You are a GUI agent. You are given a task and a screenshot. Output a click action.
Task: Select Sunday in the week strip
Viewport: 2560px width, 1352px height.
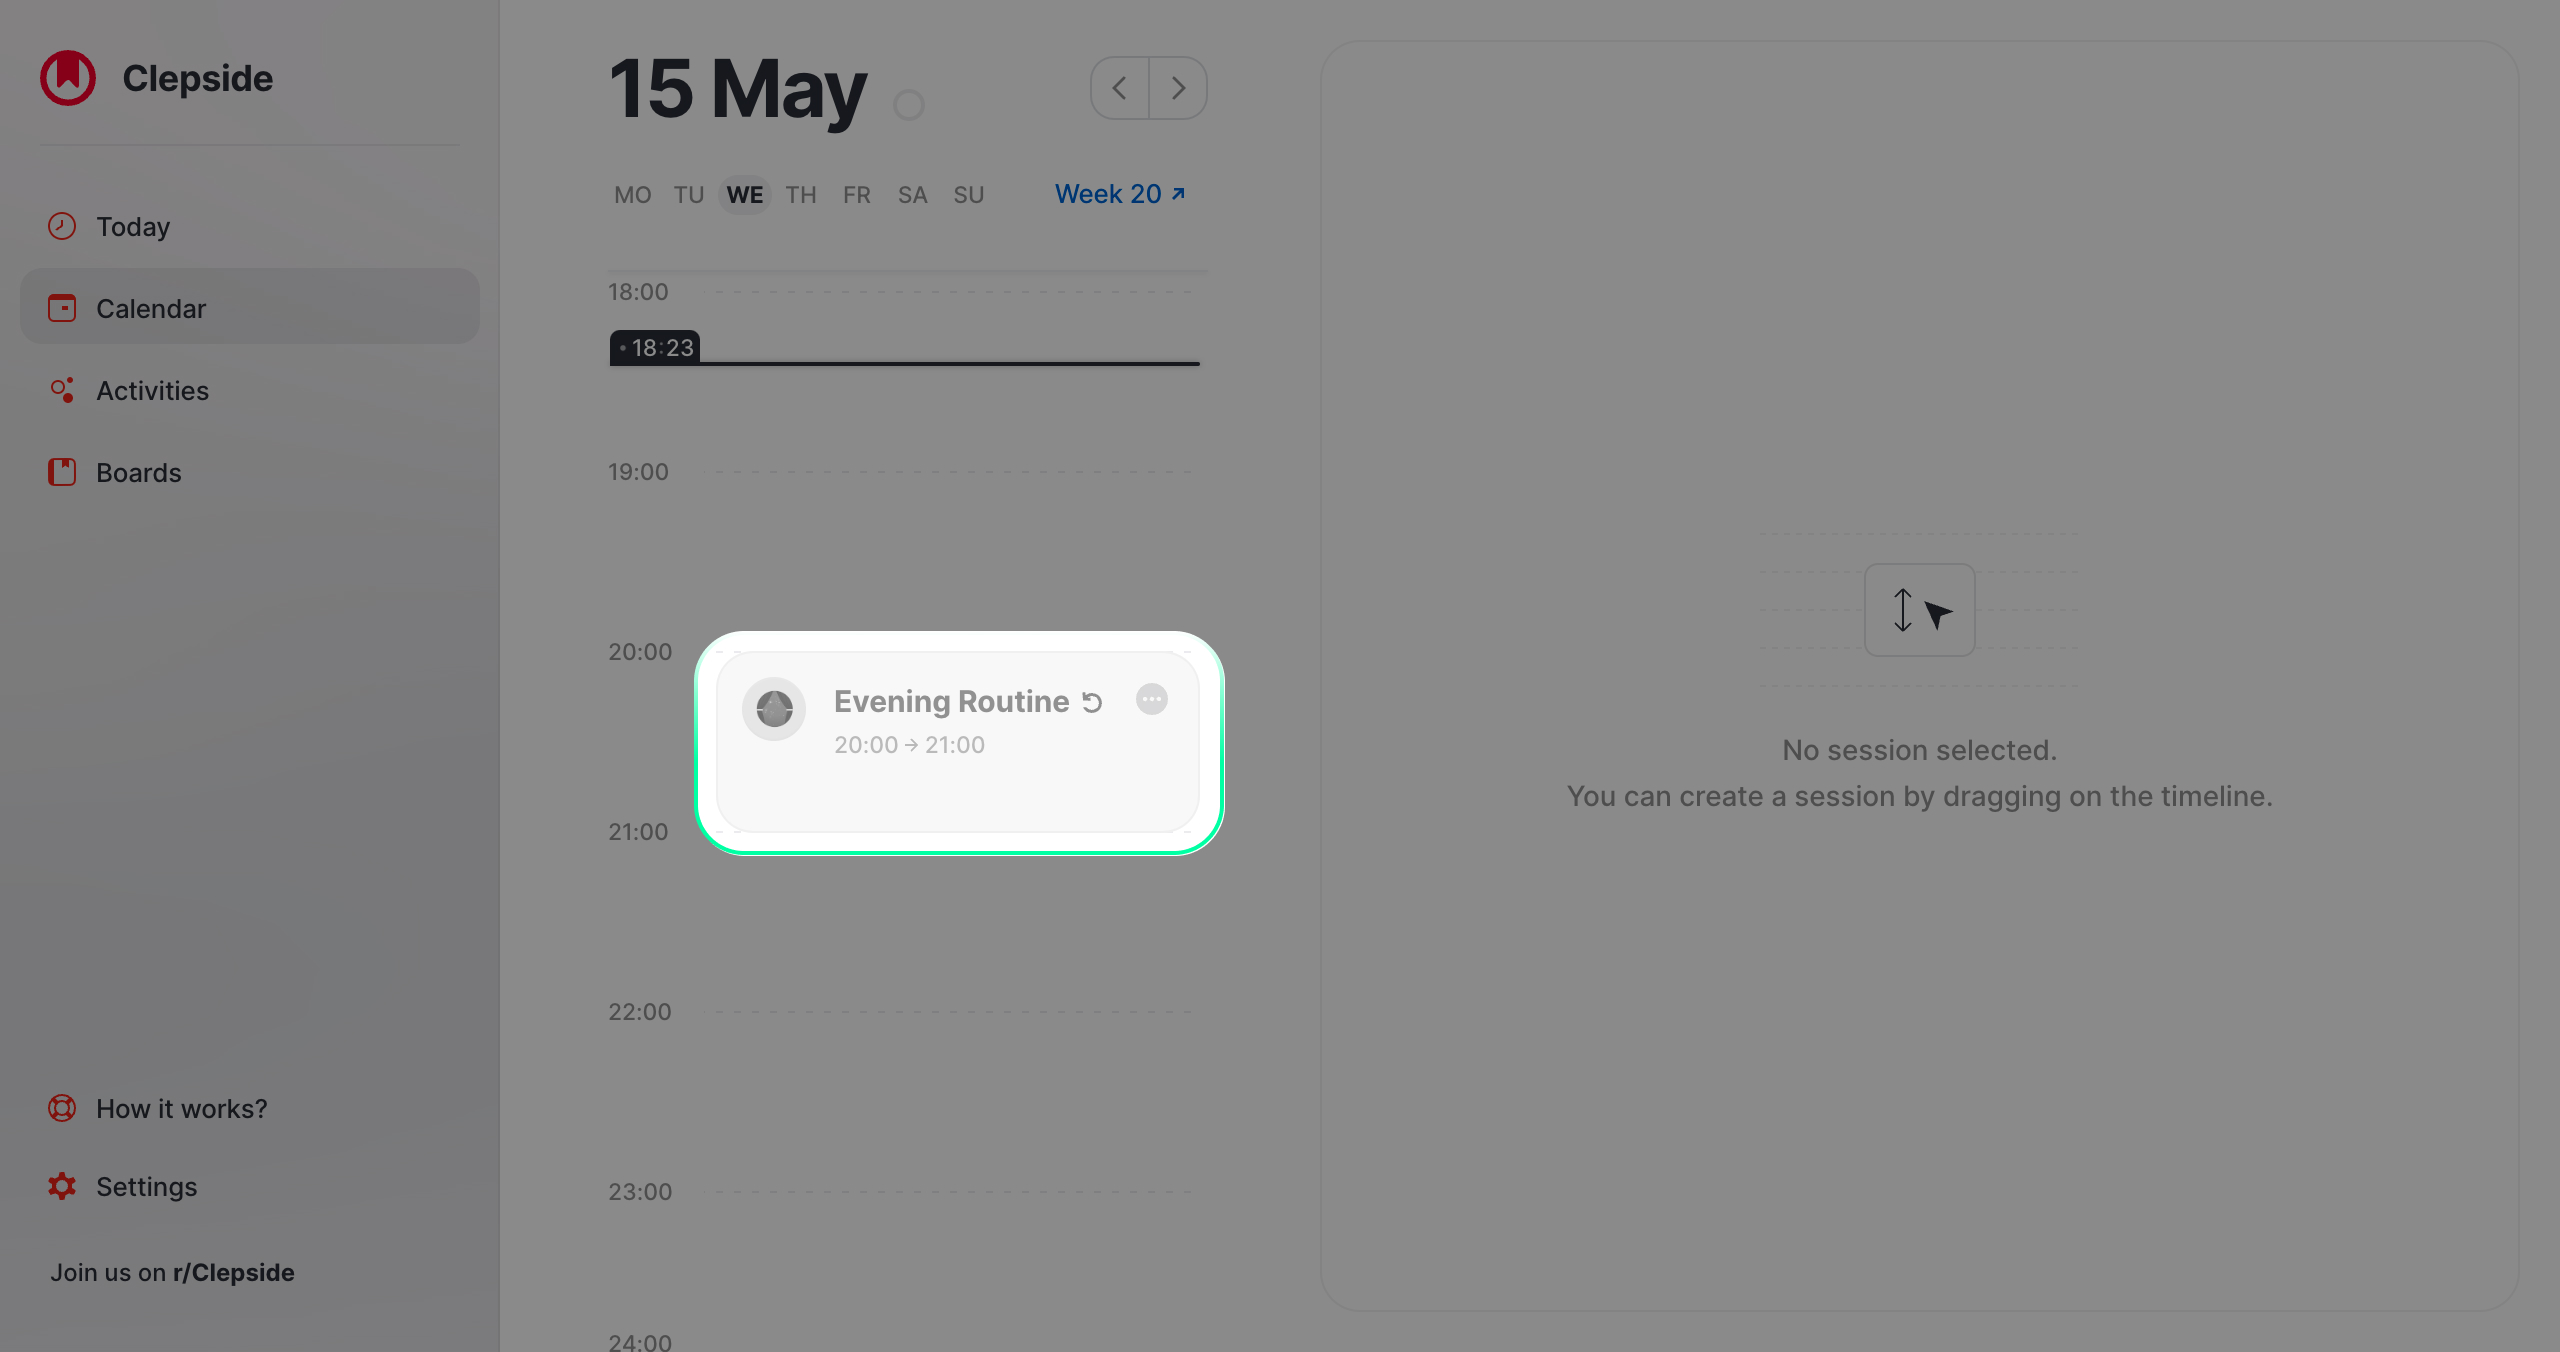968,195
